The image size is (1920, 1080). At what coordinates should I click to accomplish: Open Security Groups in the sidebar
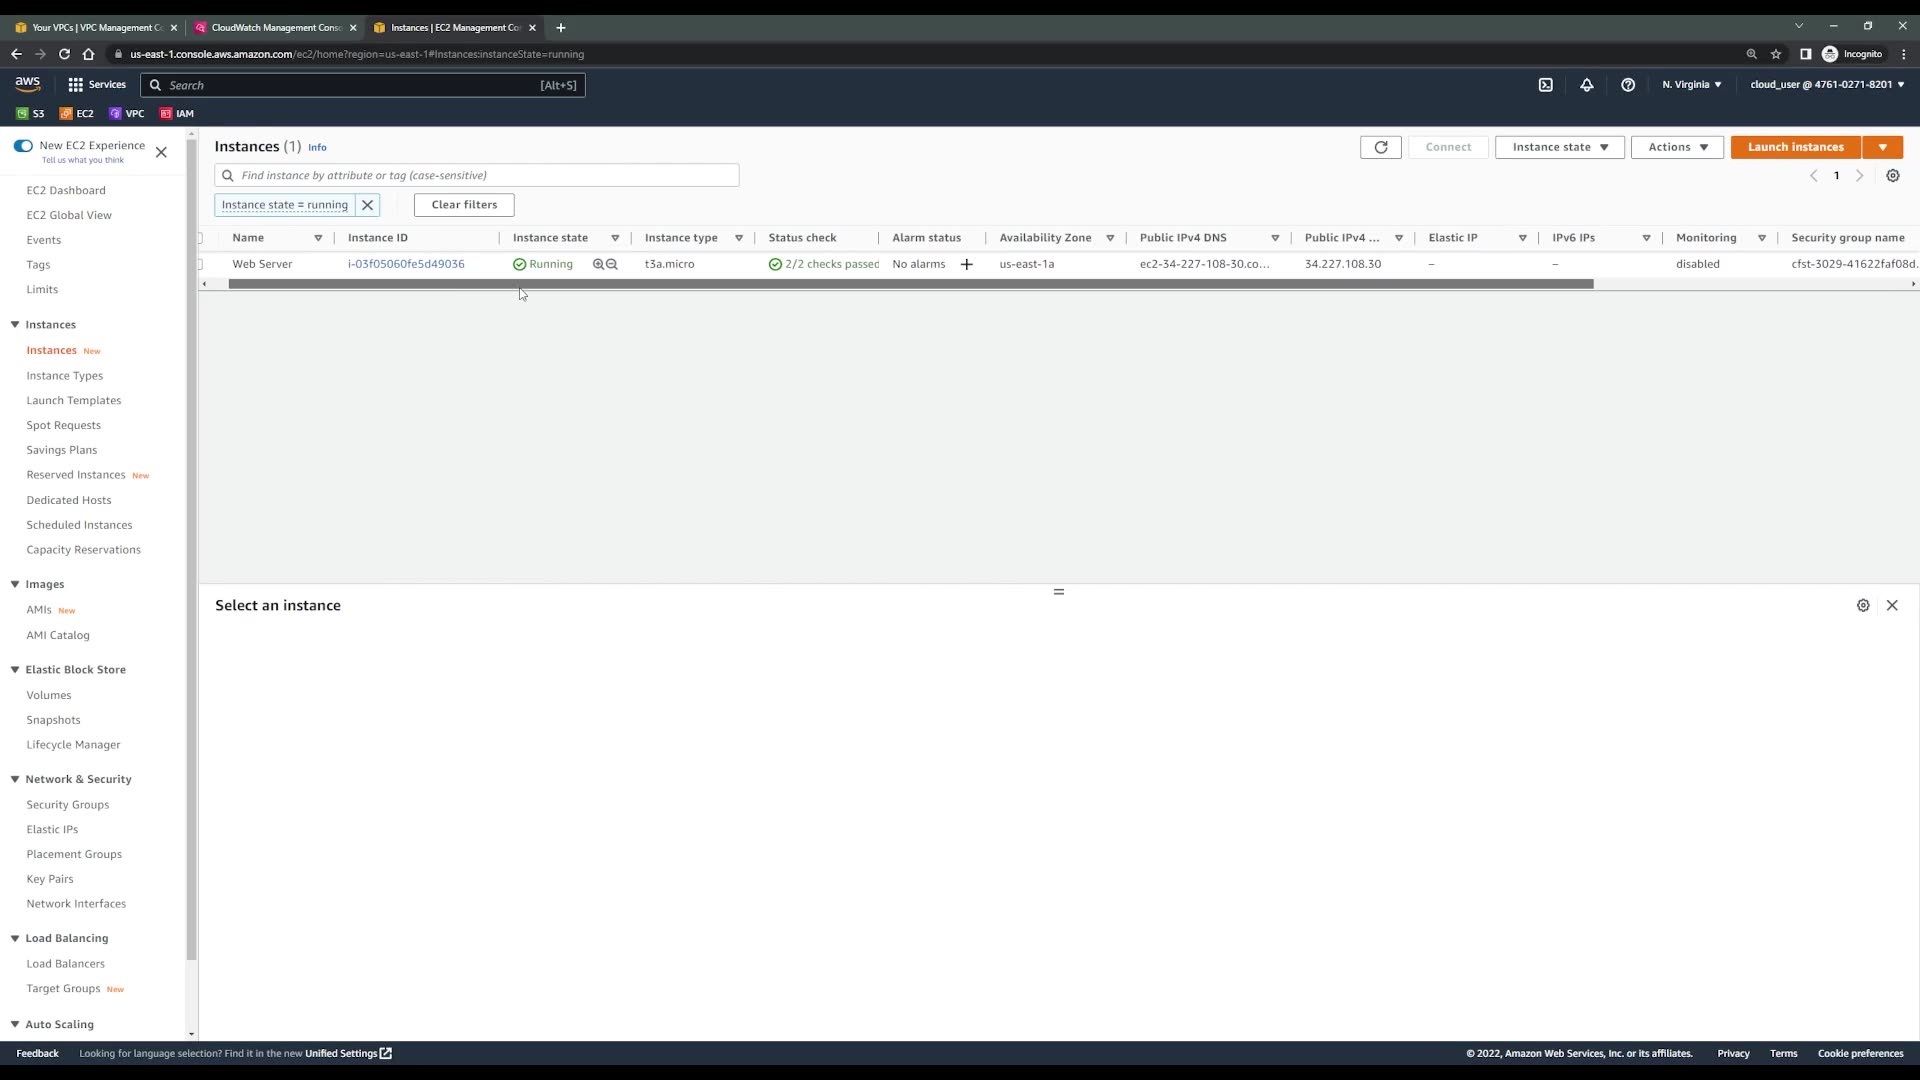[x=67, y=805]
